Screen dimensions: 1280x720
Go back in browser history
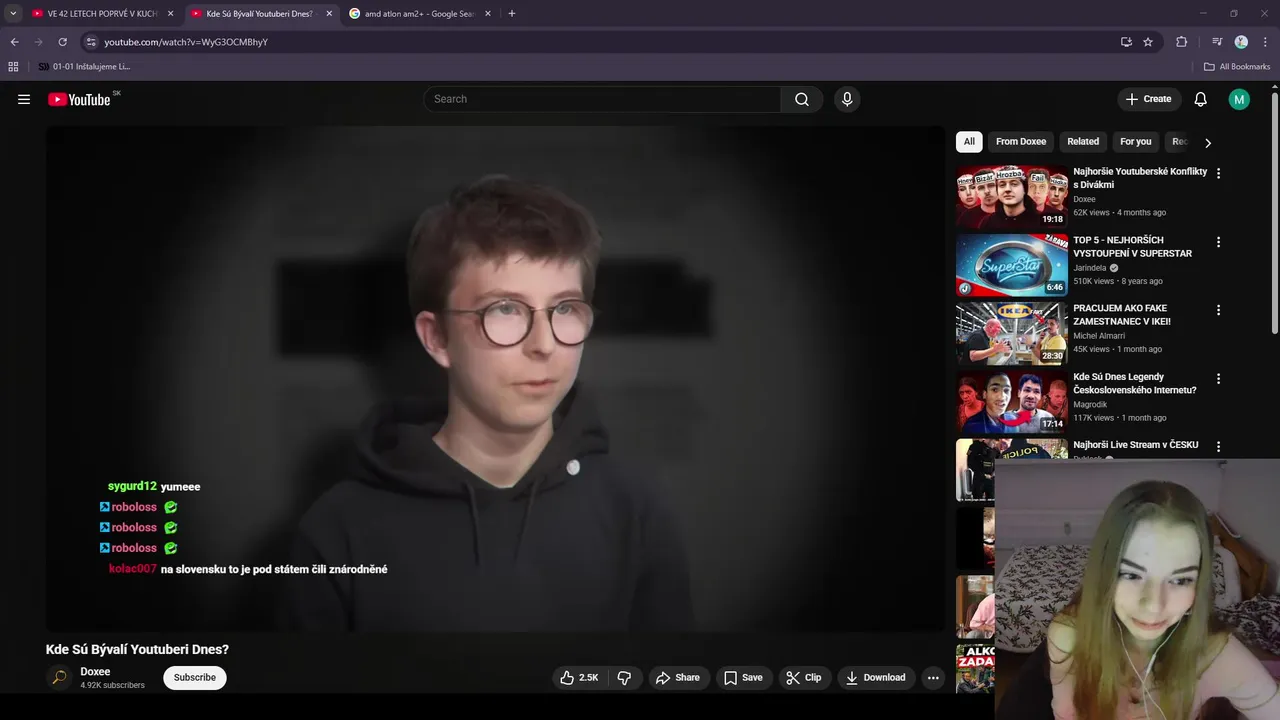coord(14,42)
